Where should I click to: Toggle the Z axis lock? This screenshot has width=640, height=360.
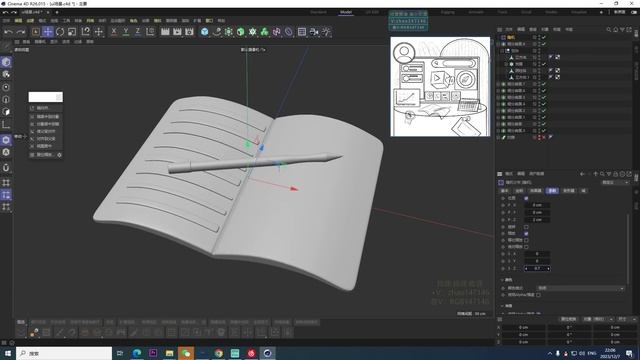point(138,31)
